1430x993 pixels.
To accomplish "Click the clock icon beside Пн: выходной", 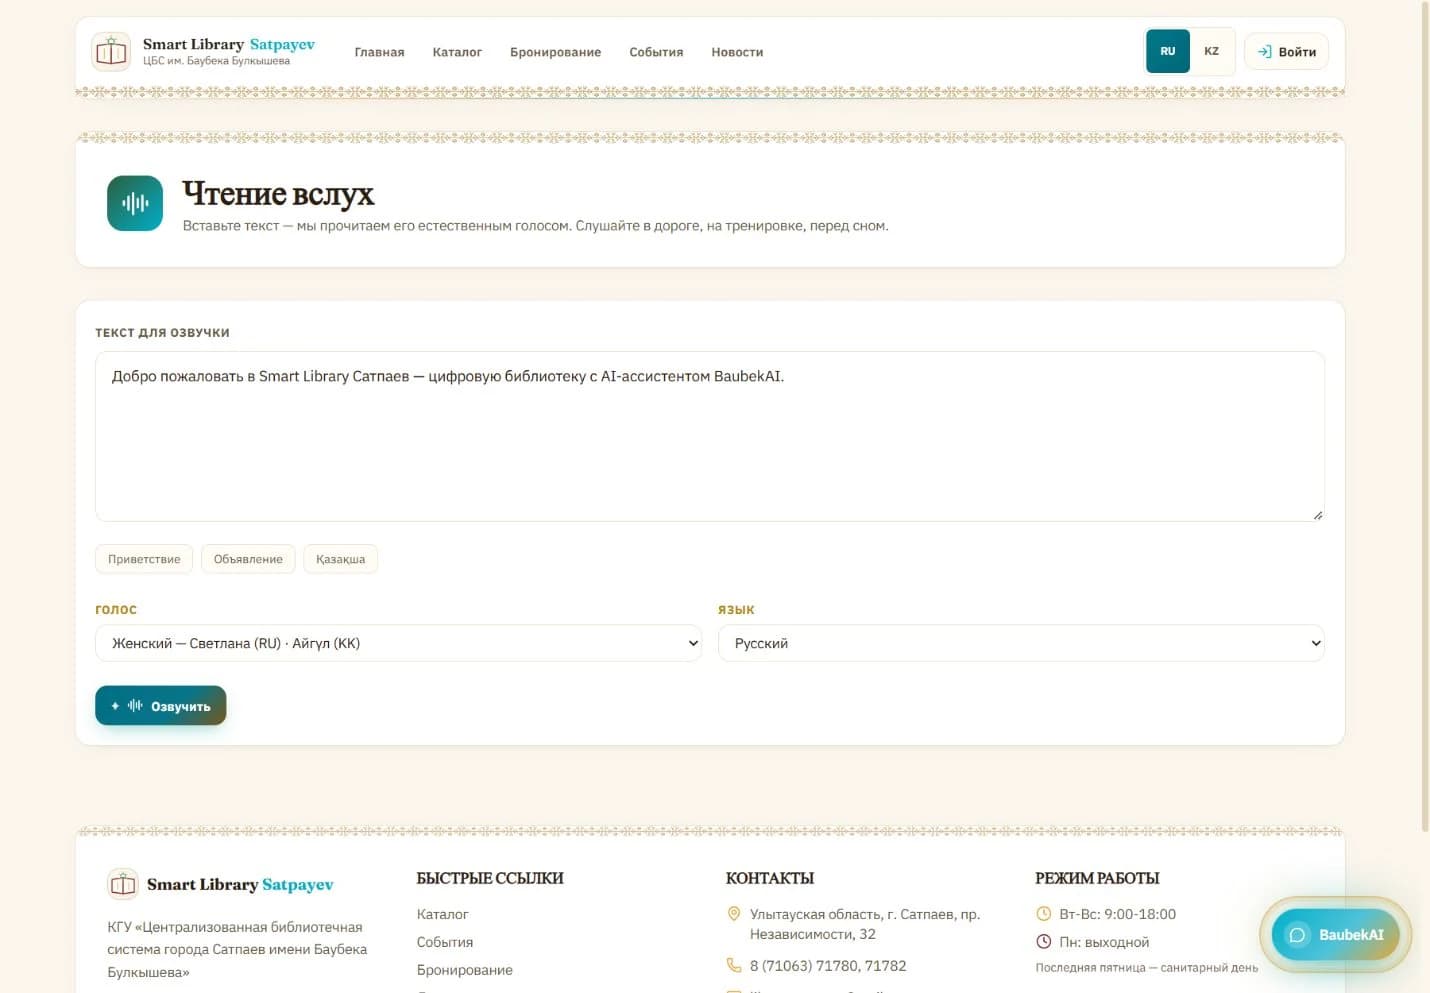I will click(1043, 942).
